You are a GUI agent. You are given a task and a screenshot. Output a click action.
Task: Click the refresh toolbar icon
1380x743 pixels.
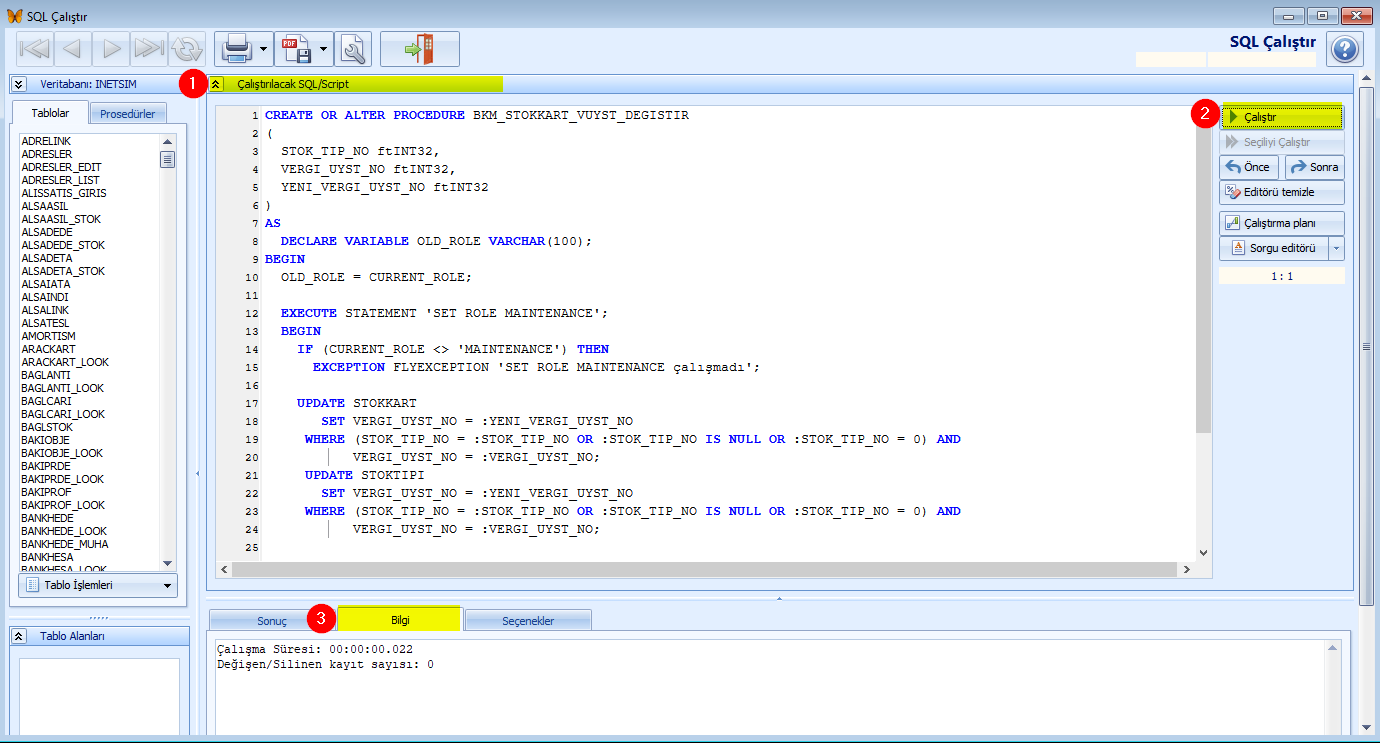coord(187,48)
